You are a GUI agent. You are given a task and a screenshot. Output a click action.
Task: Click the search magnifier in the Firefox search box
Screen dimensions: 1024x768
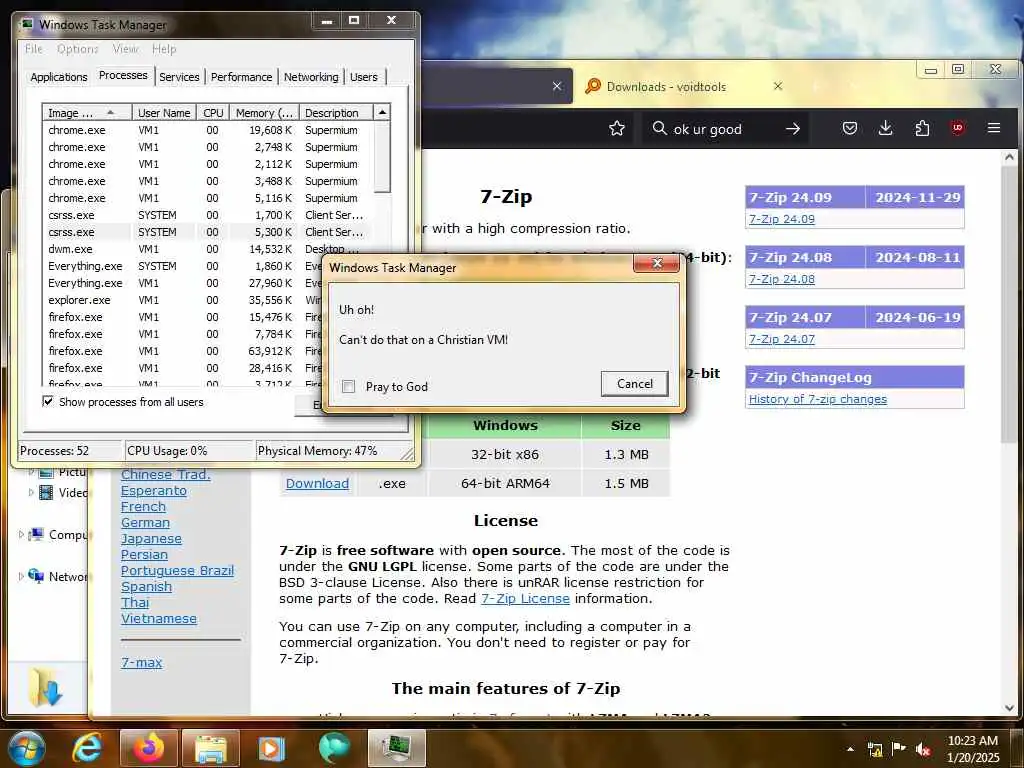click(x=660, y=128)
